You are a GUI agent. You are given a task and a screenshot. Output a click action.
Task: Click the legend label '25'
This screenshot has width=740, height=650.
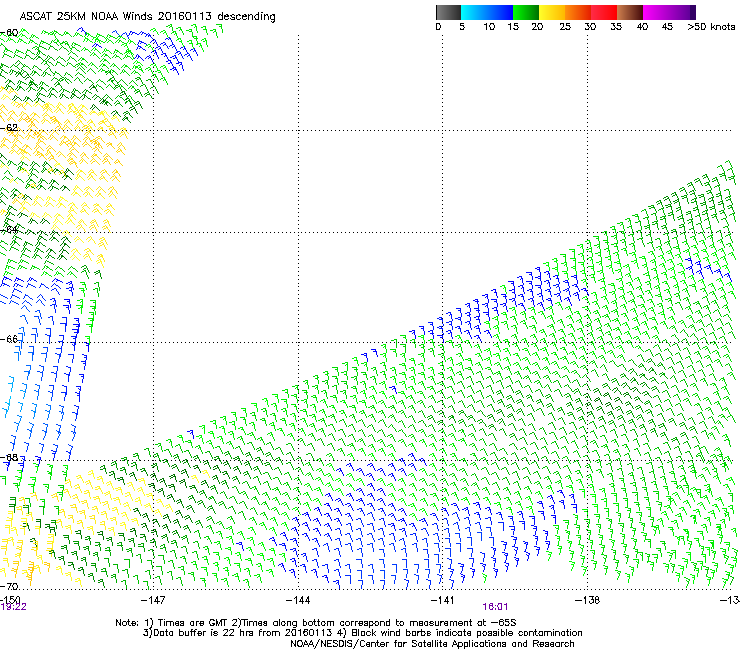(x=565, y=27)
